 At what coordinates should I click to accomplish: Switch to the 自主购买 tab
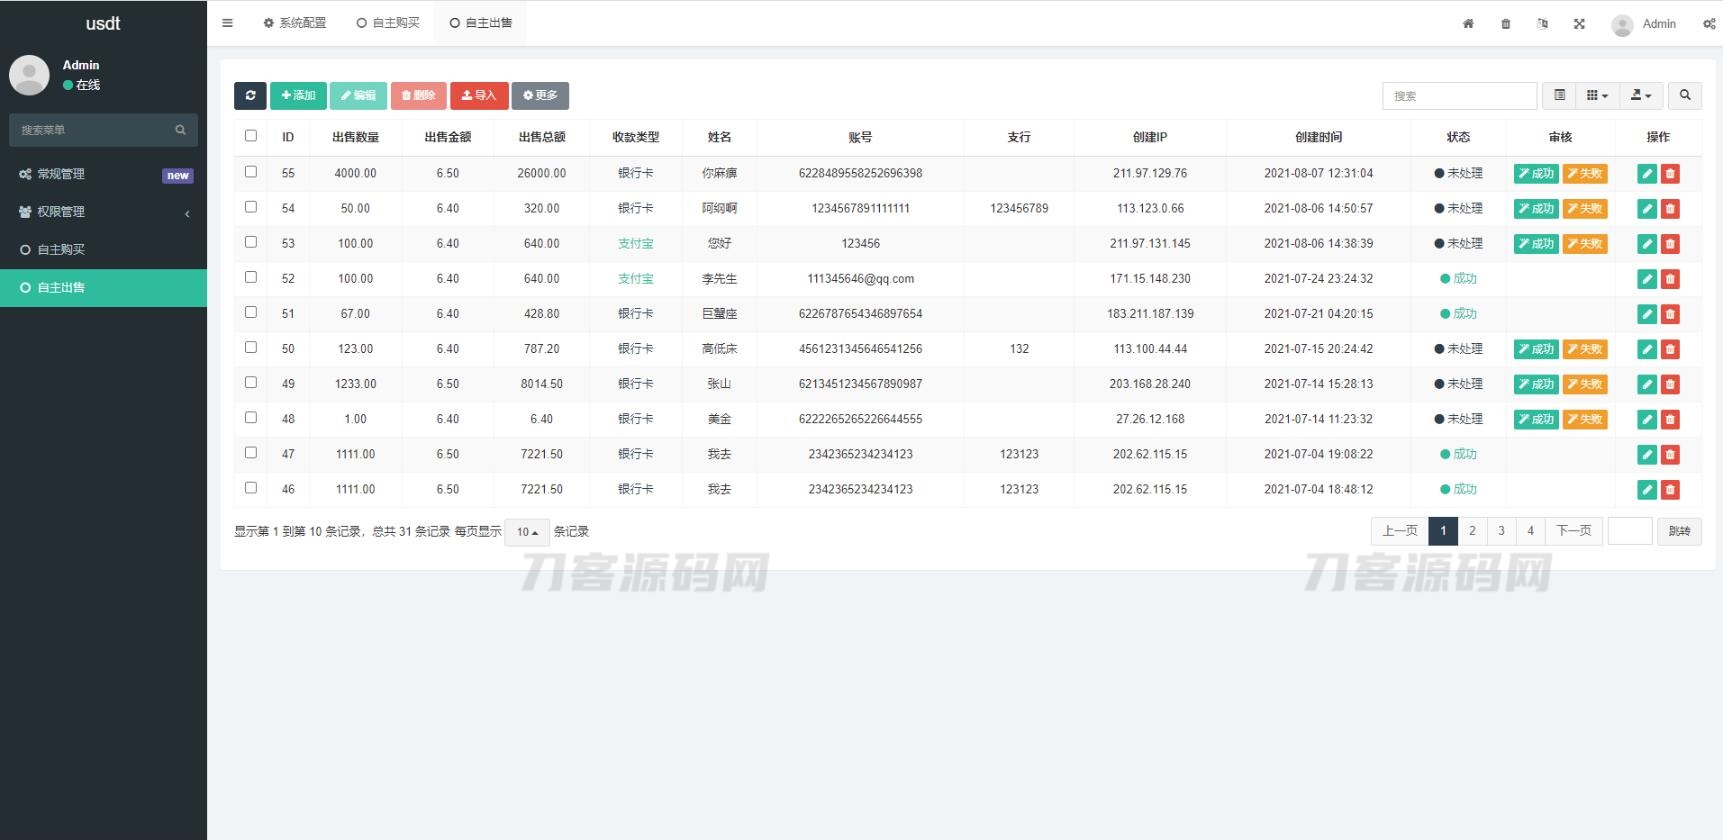click(389, 23)
